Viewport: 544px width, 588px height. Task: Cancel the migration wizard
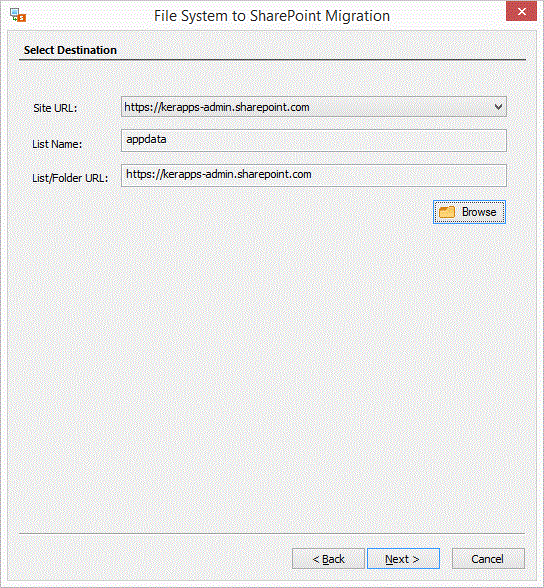tap(488, 558)
